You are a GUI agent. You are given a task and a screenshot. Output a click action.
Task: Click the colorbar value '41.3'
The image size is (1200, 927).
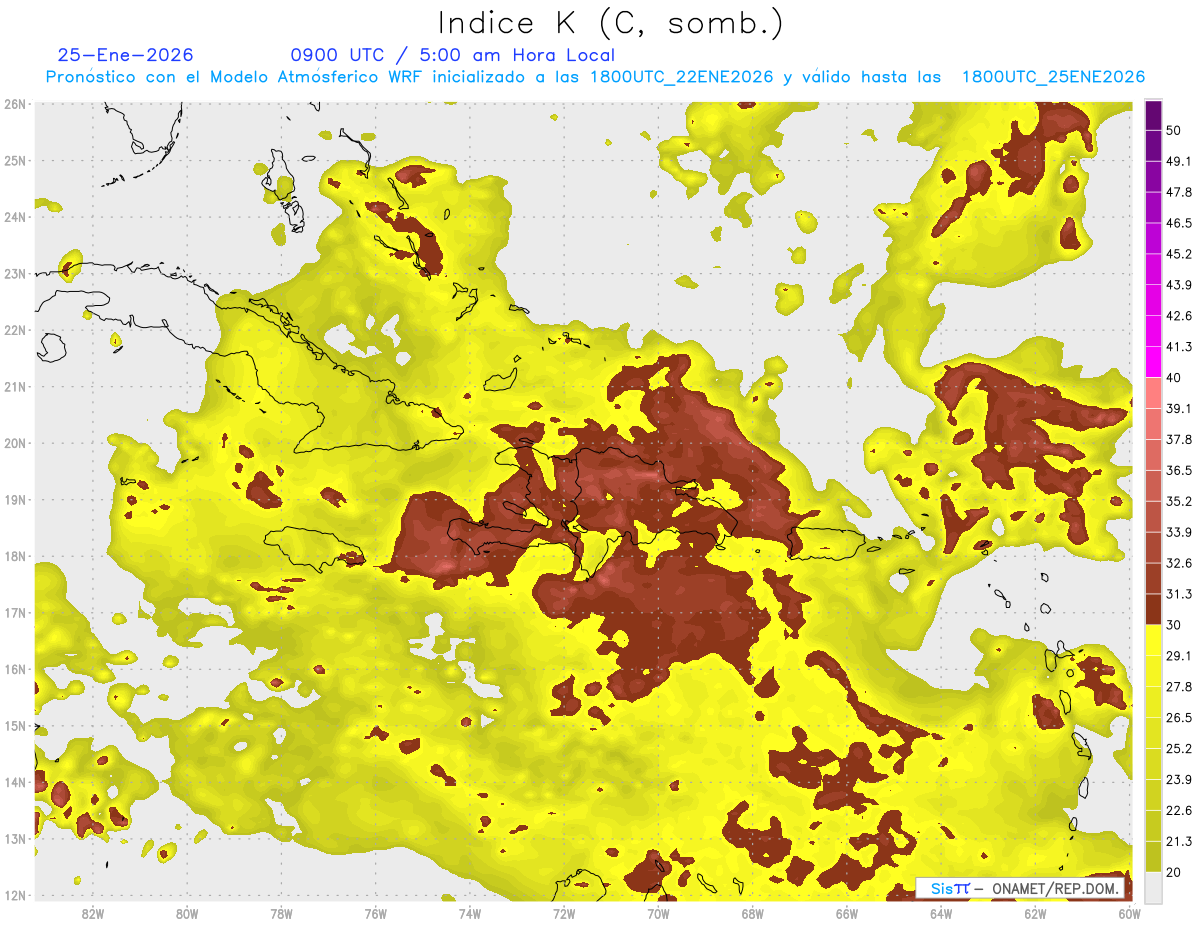1179,347
